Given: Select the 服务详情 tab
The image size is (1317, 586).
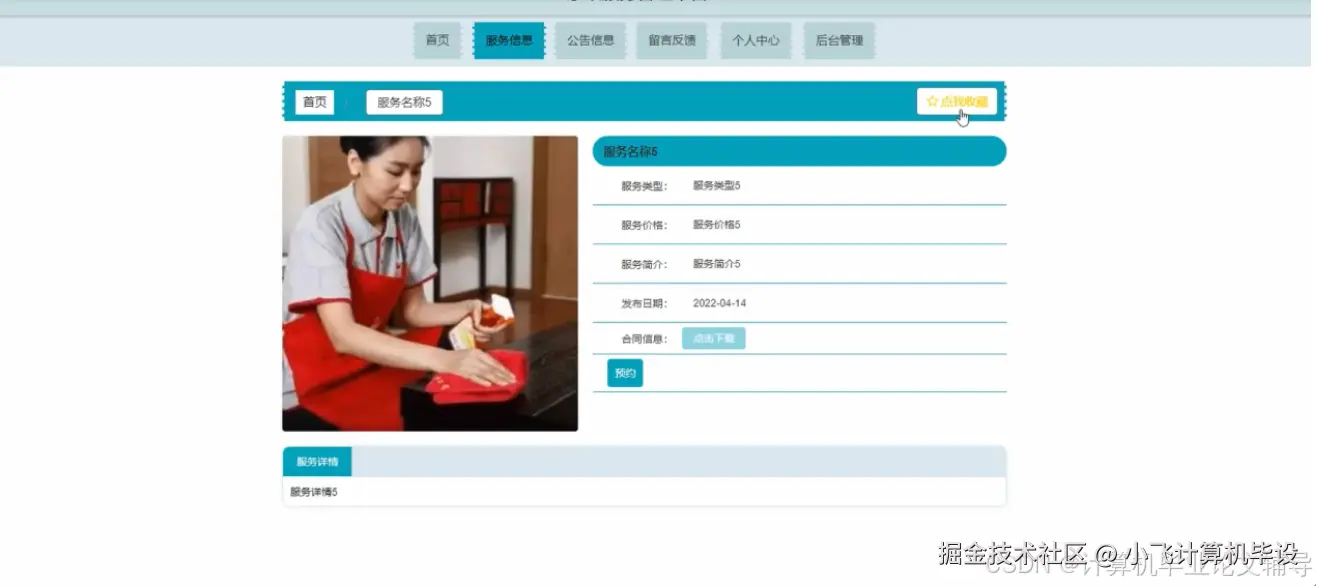Looking at the screenshot, I should (x=317, y=462).
